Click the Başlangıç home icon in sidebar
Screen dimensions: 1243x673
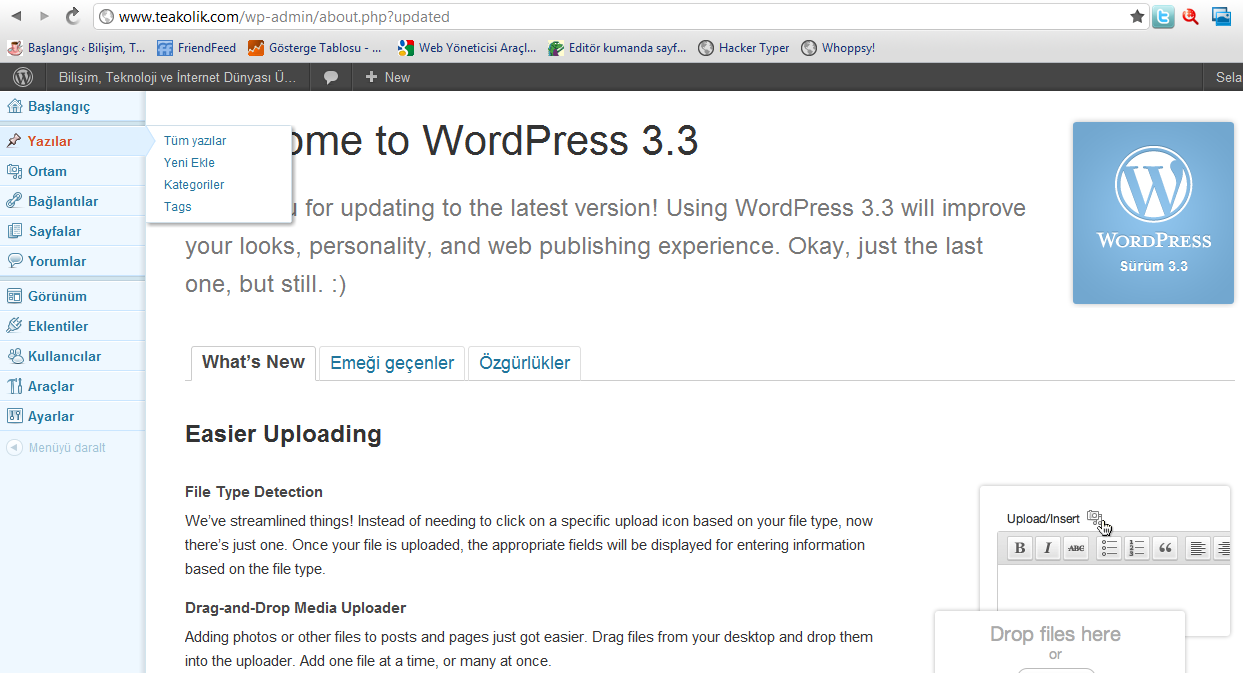pyautogui.click(x=14, y=106)
